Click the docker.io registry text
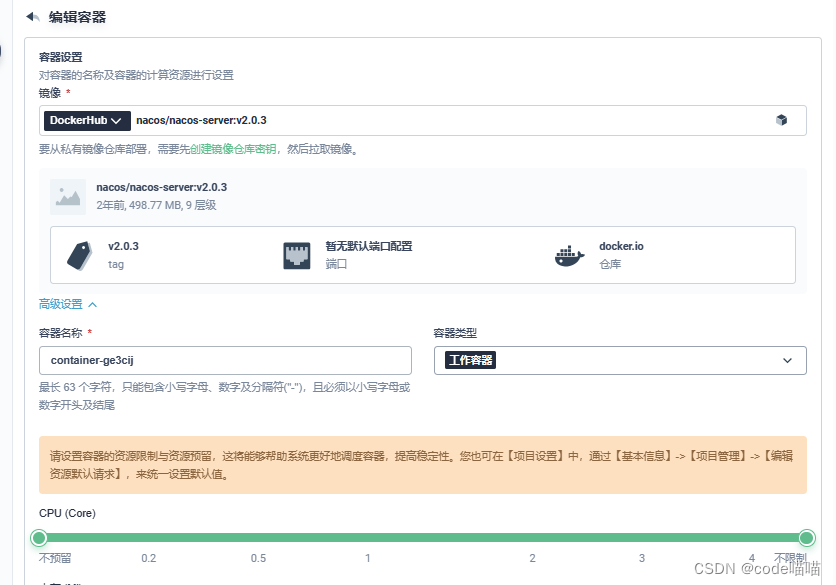Screen dimensions: 836x585 [x=621, y=246]
